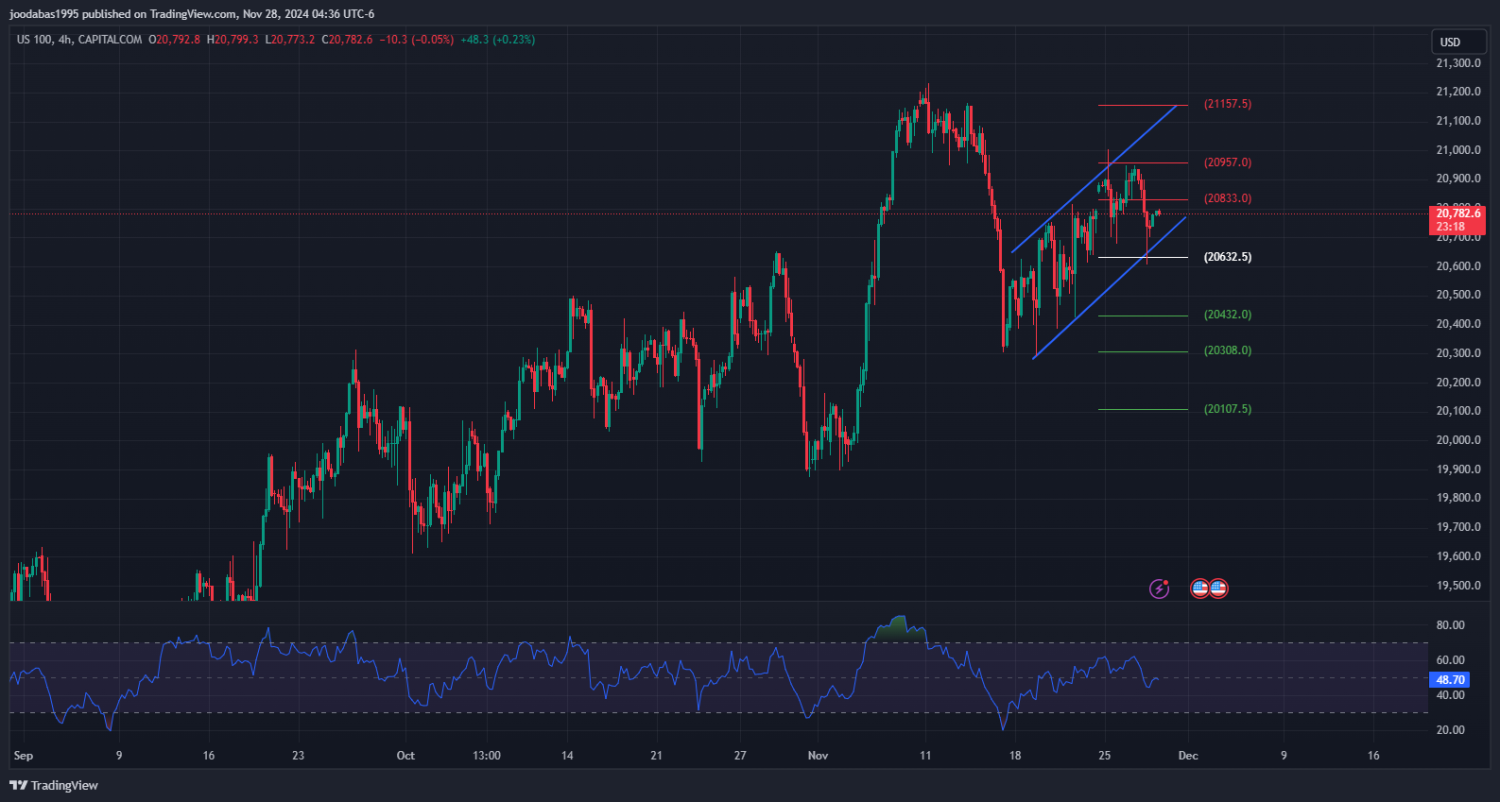Click the red (20957.0) level label
This screenshot has height=802, width=1500.
click(1227, 162)
